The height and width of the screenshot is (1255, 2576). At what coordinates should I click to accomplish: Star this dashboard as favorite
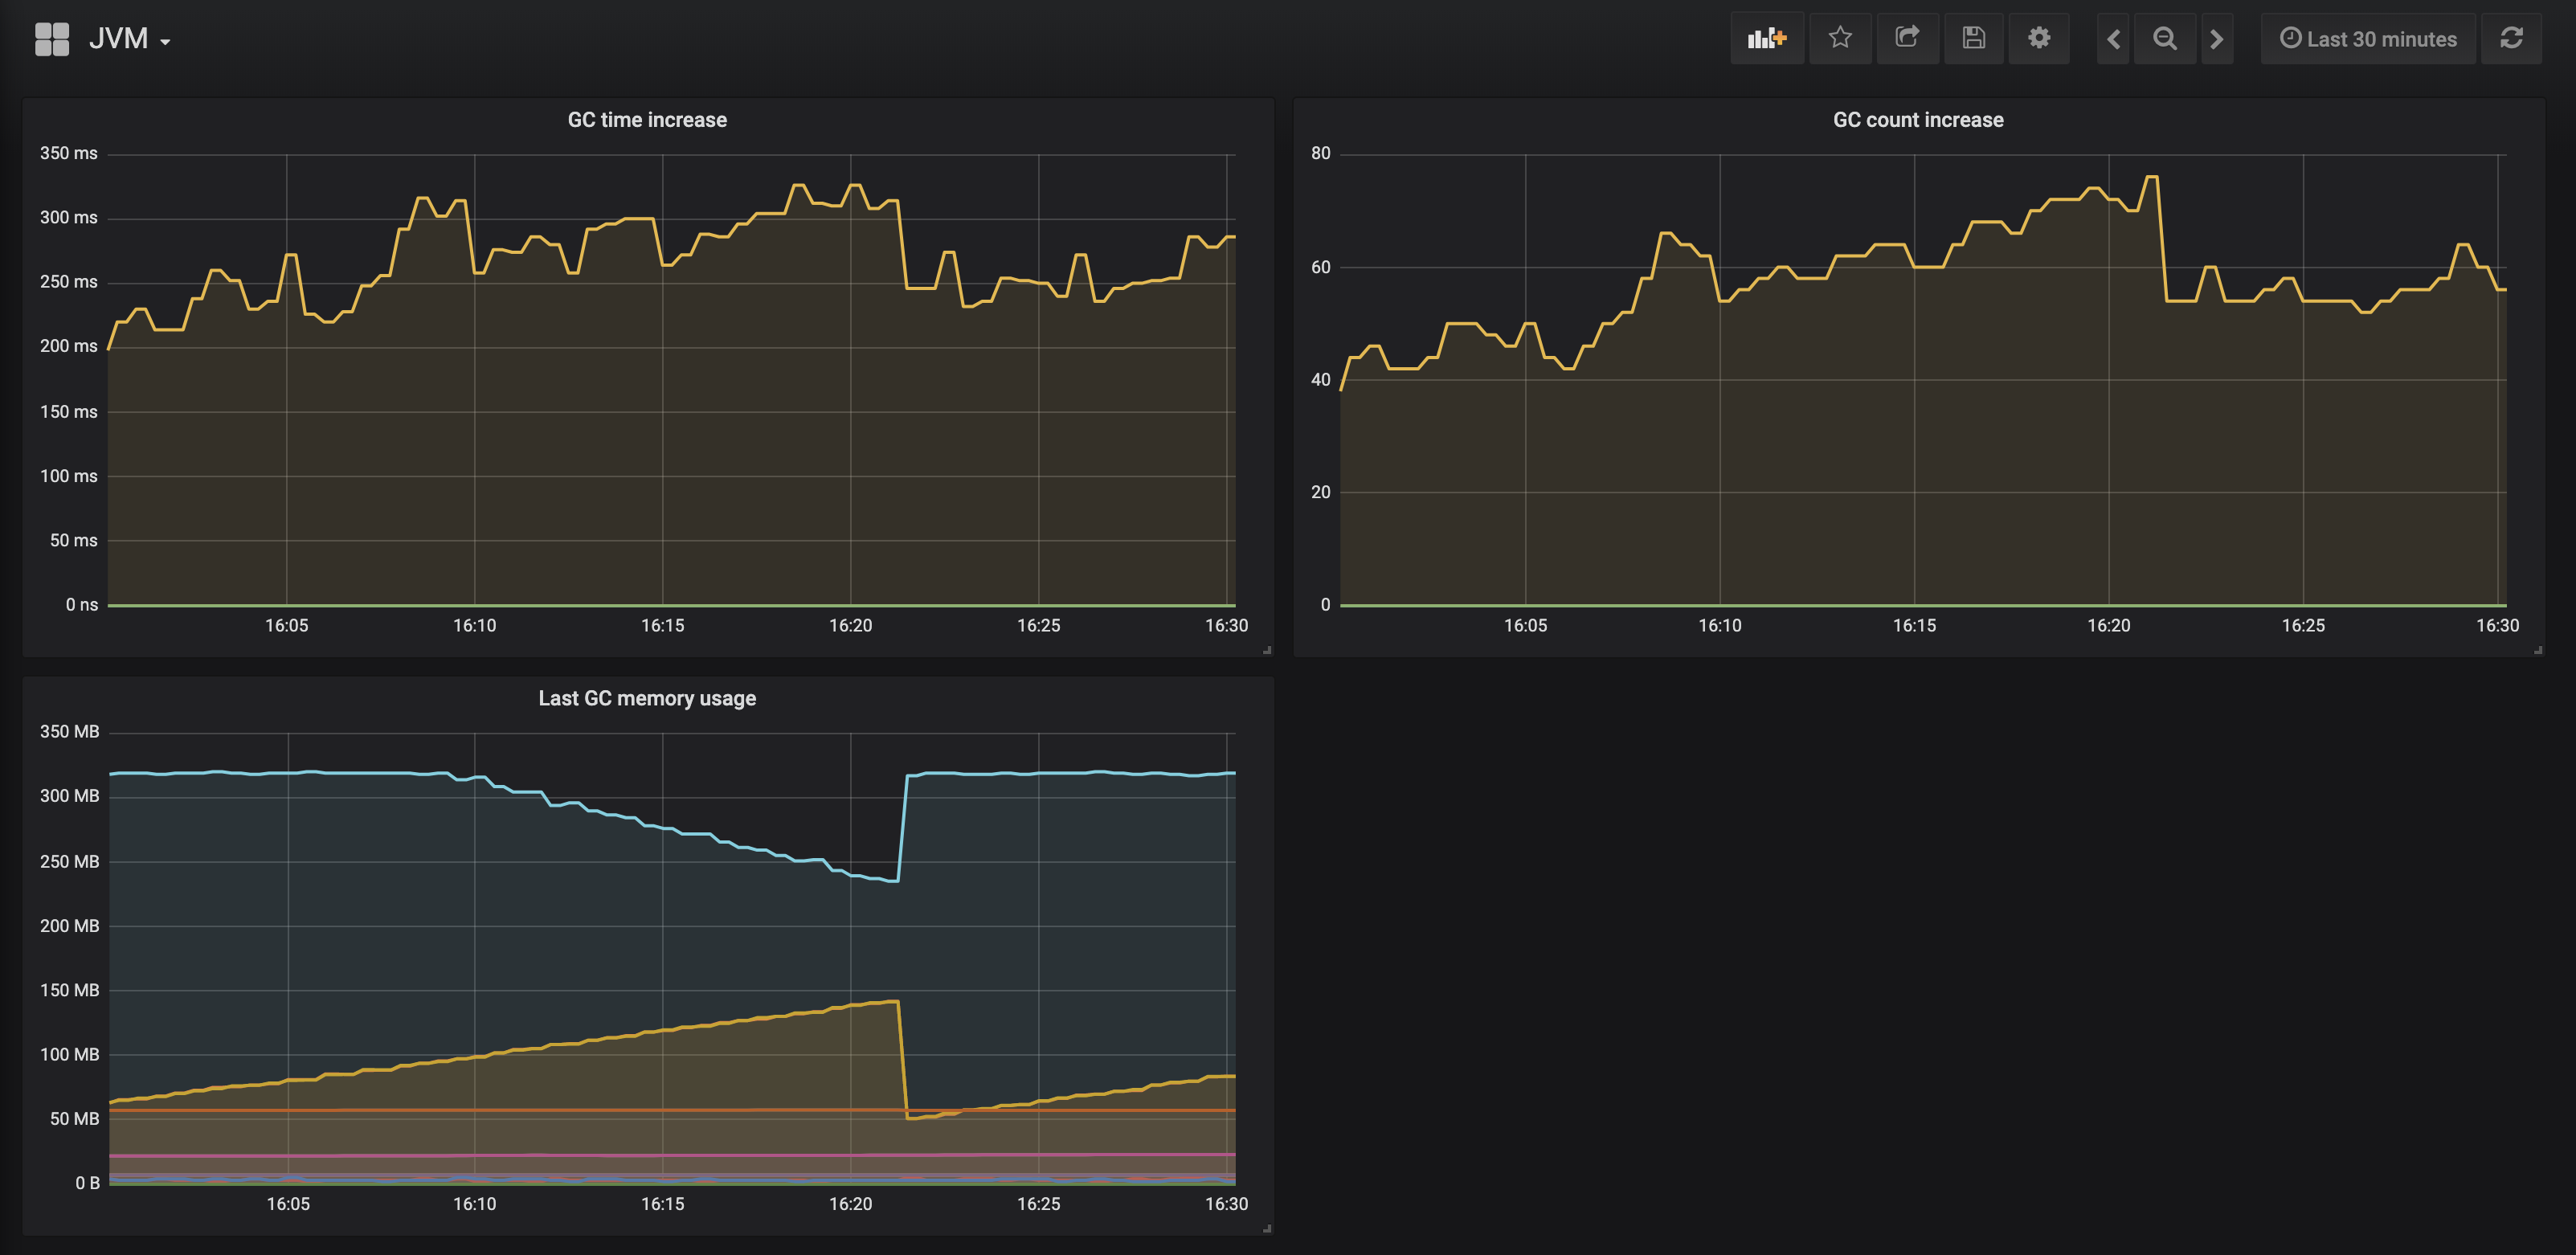coord(1840,39)
